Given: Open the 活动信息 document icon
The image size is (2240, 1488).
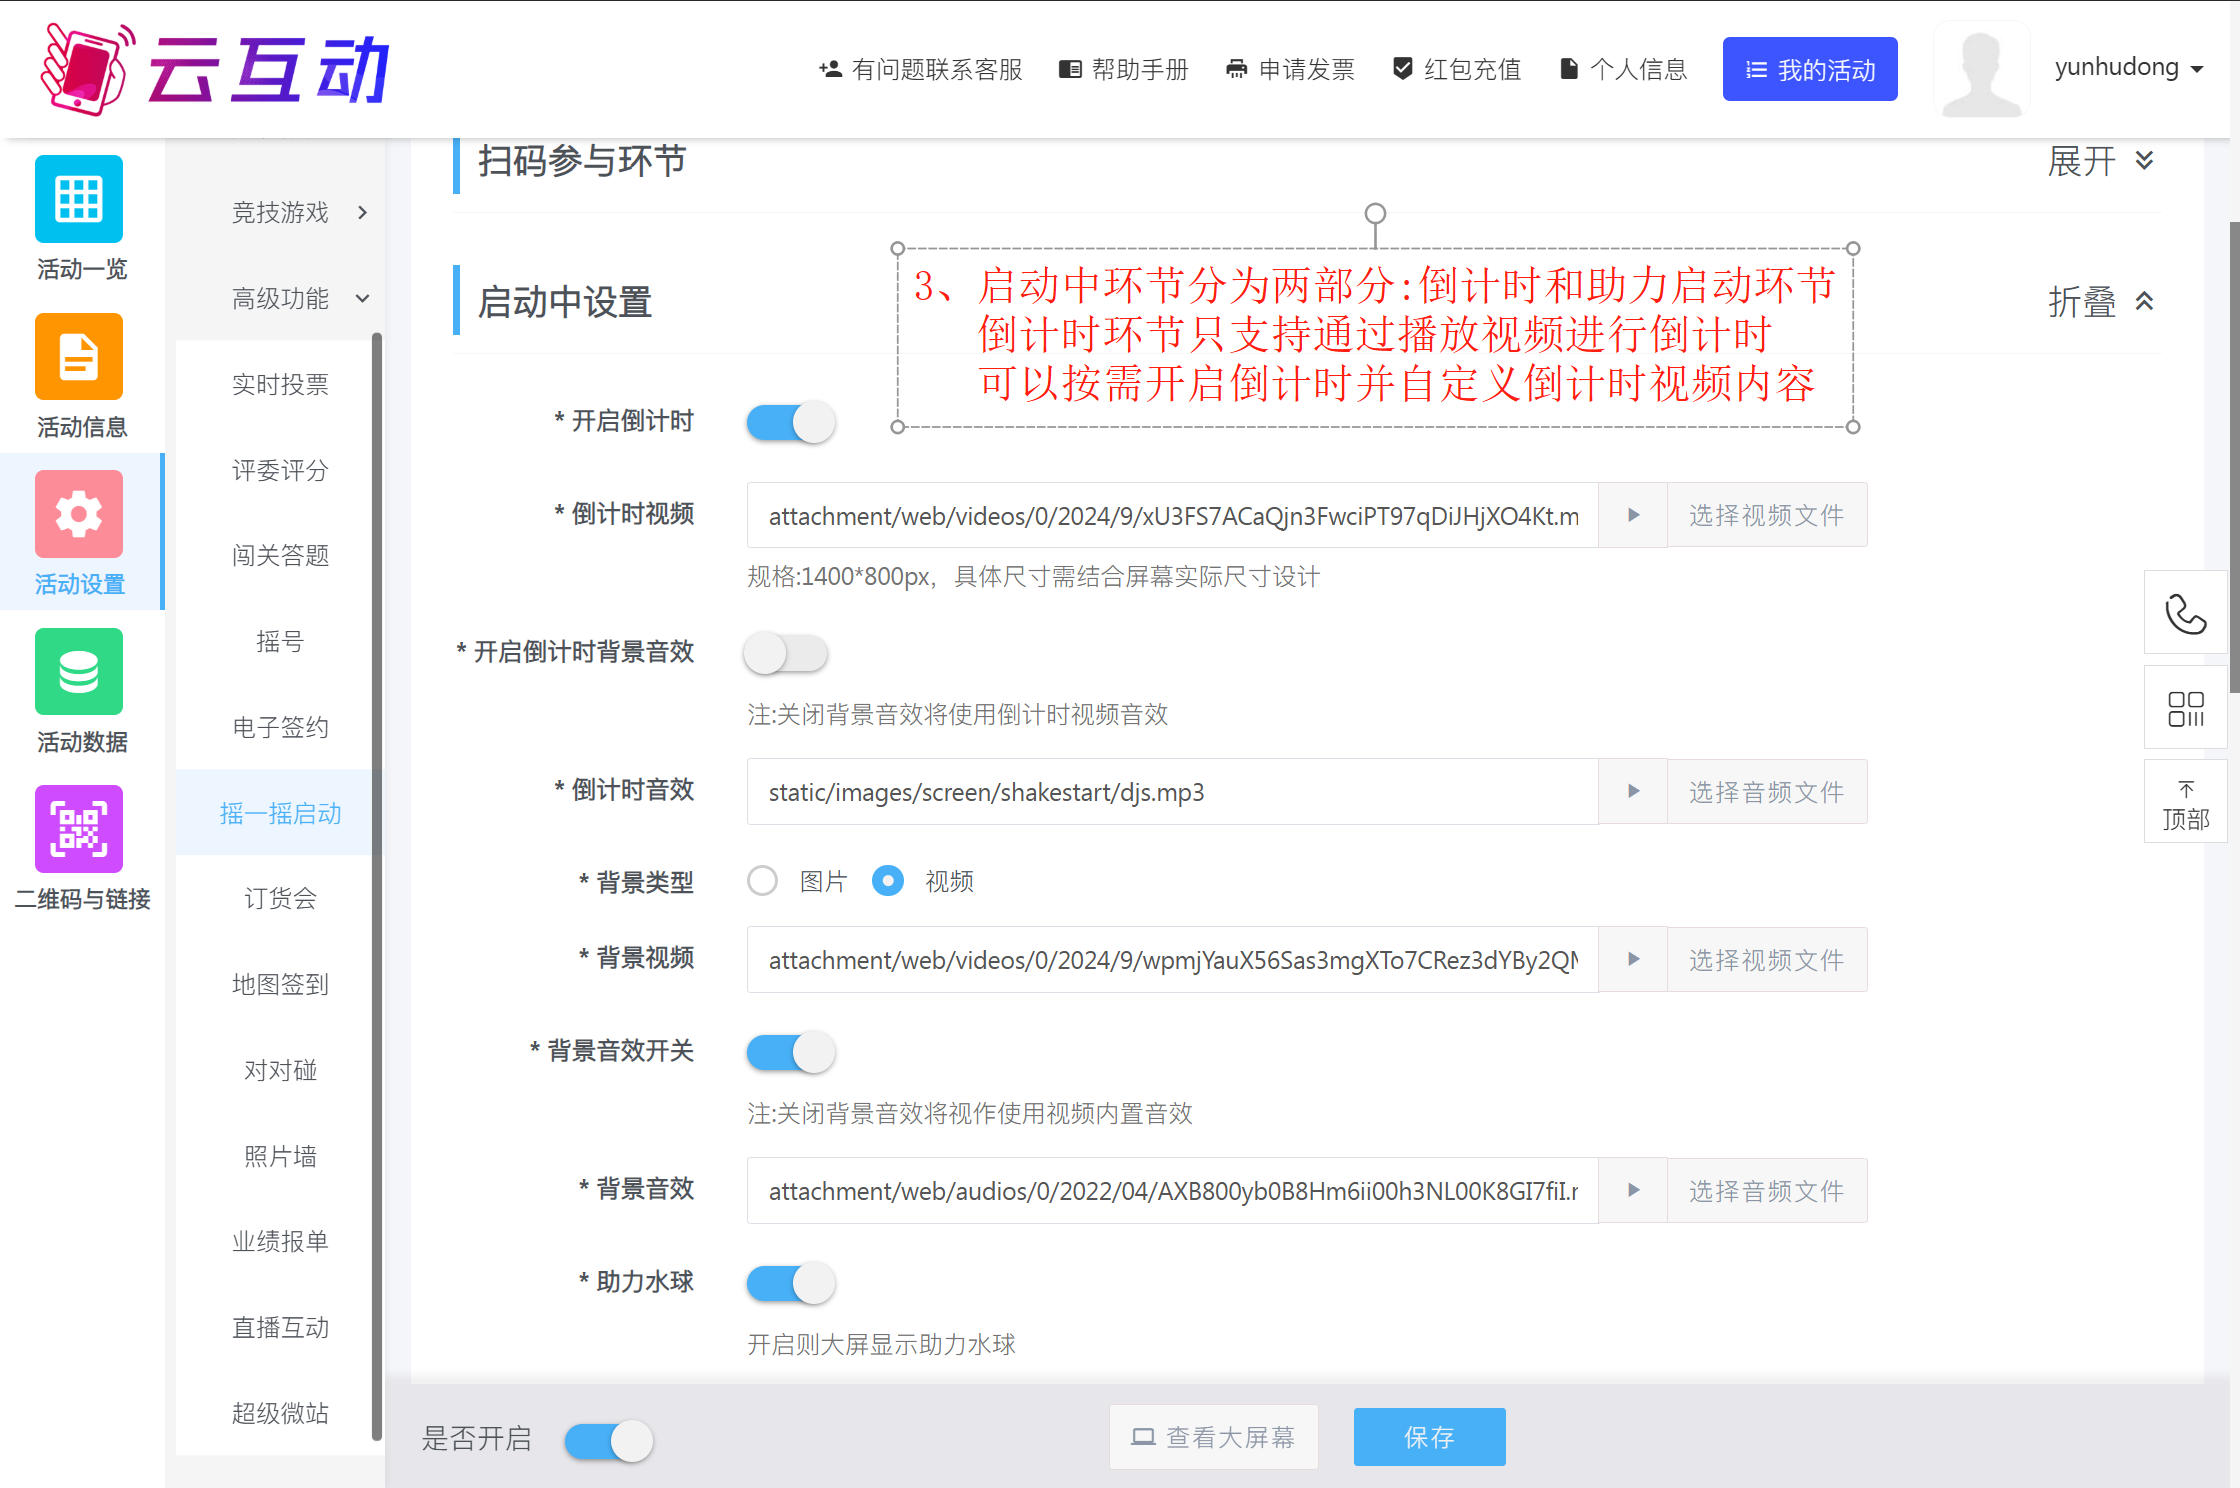Looking at the screenshot, I should tap(79, 357).
